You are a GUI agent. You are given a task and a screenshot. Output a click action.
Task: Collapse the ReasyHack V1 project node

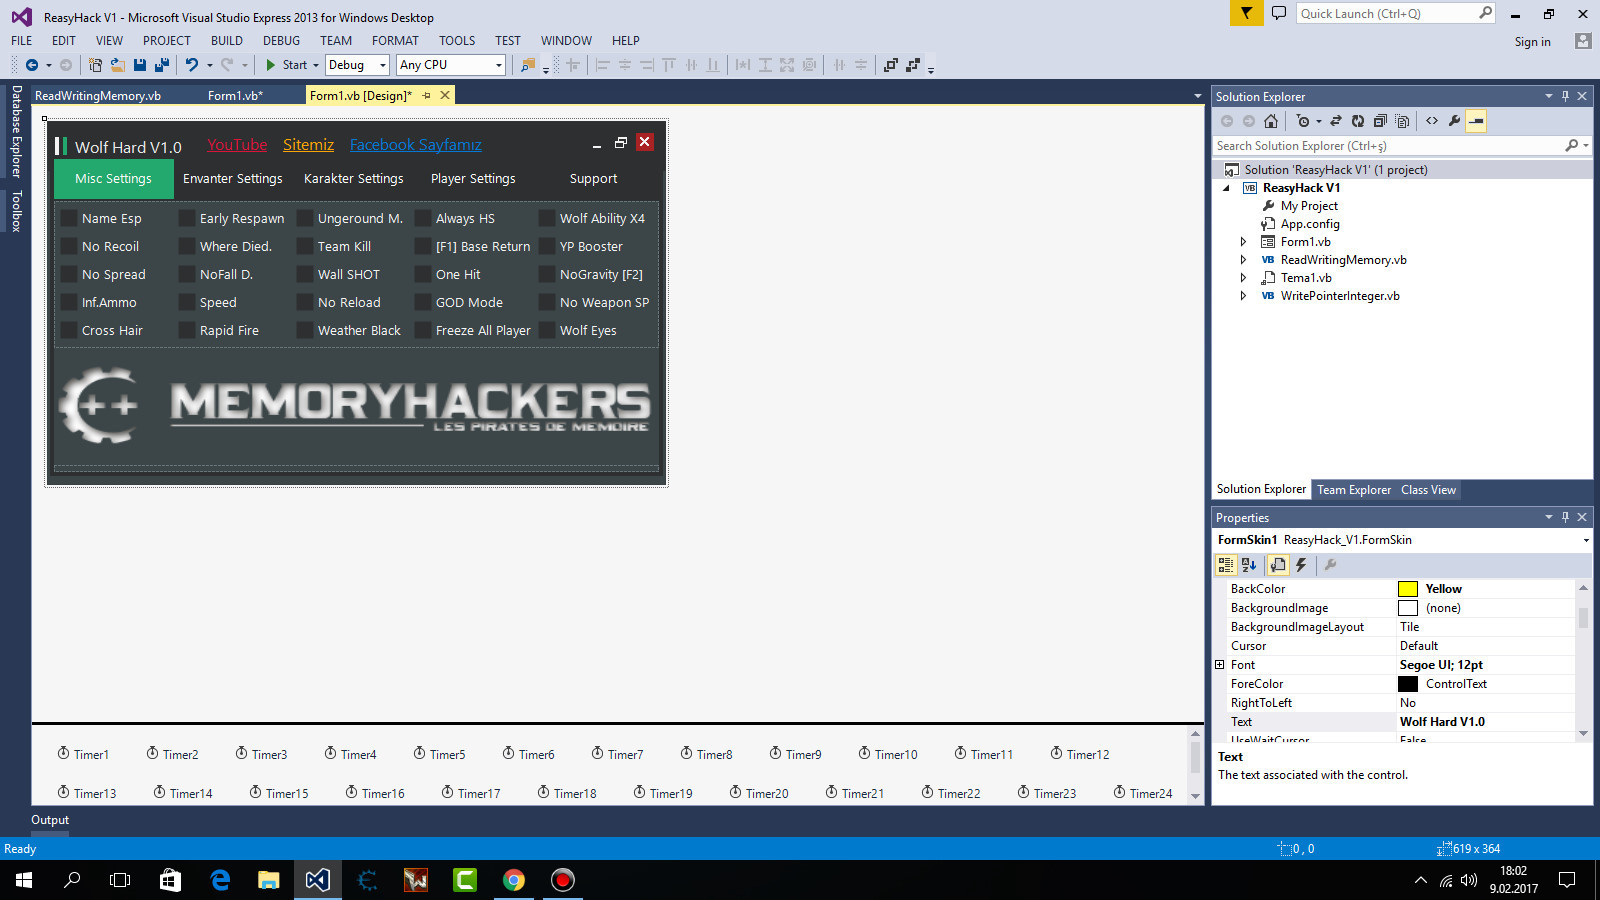click(x=1226, y=188)
